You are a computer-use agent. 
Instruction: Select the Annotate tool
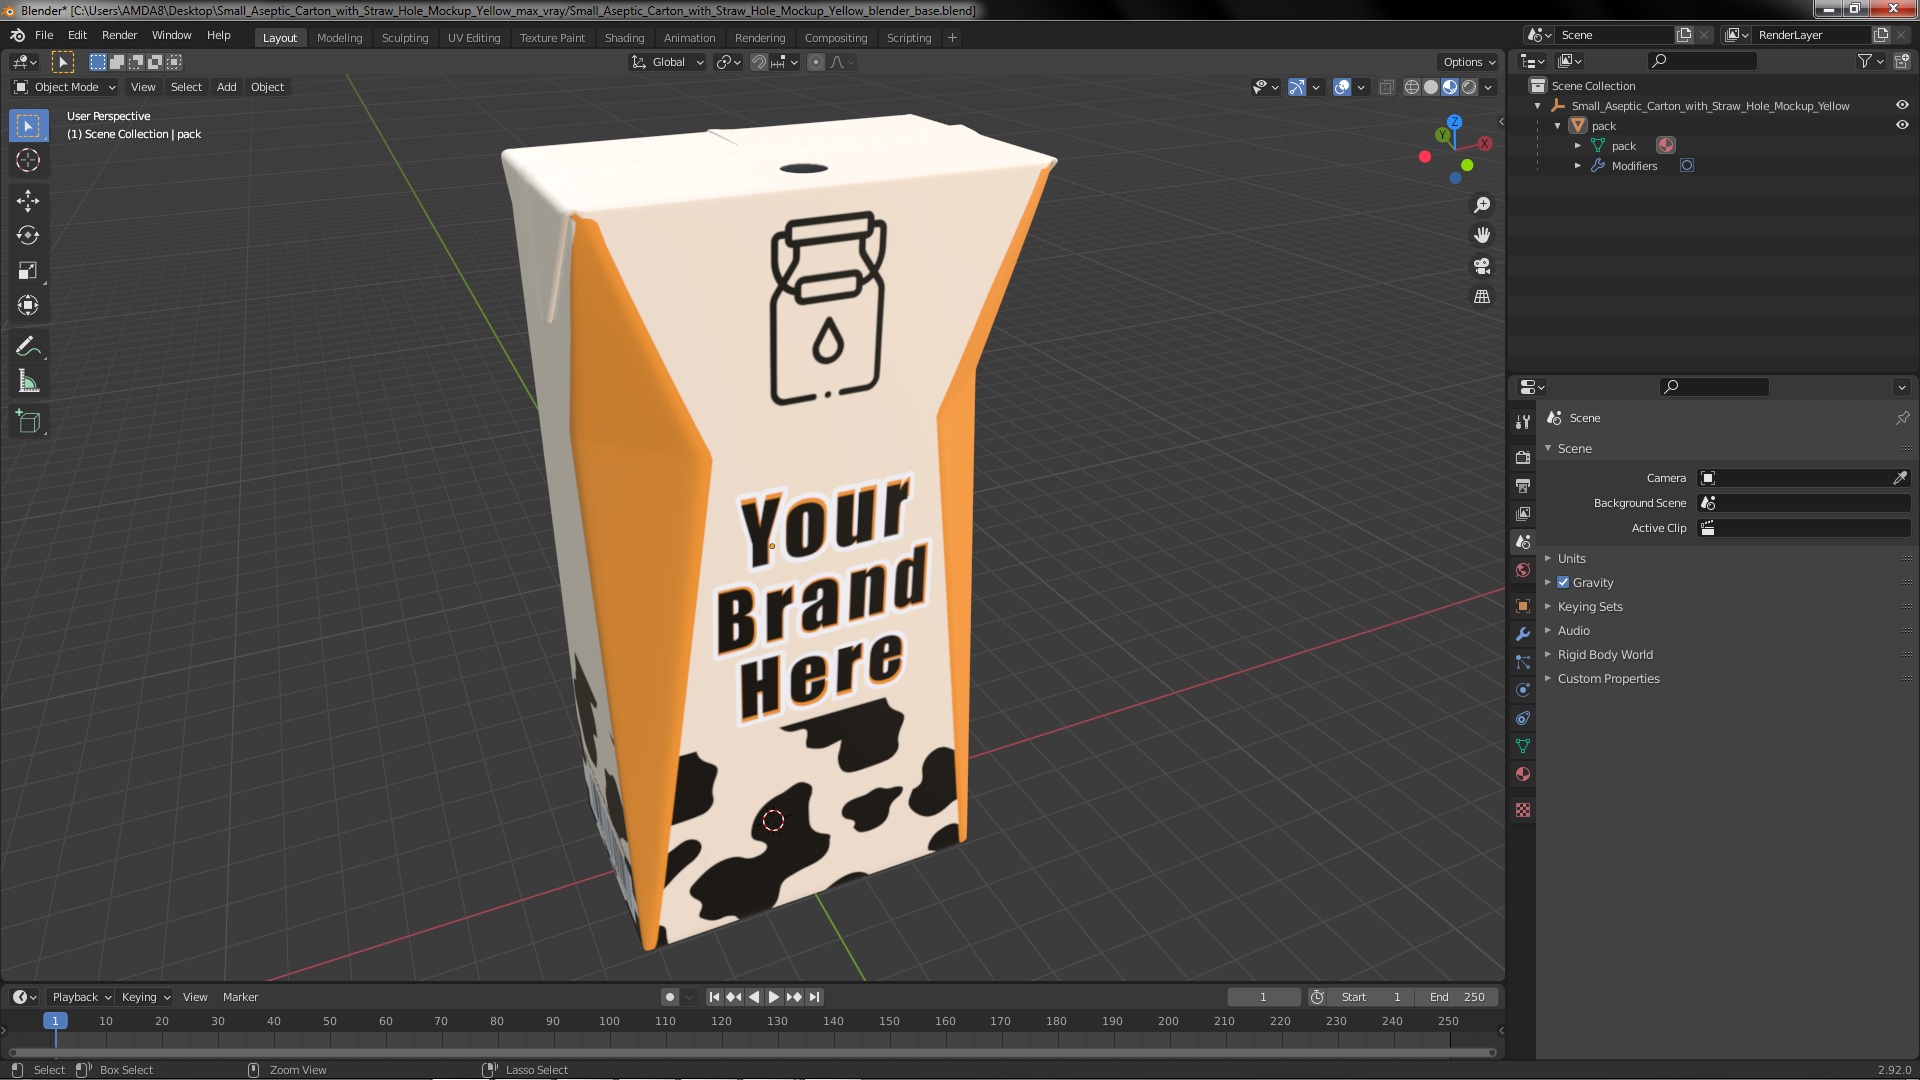pyautogui.click(x=28, y=347)
